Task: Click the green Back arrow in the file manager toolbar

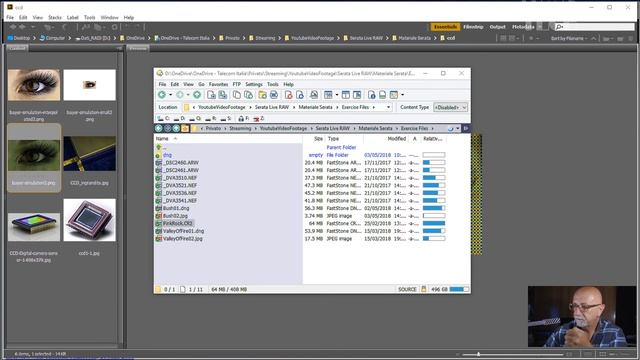Action: tap(162, 95)
